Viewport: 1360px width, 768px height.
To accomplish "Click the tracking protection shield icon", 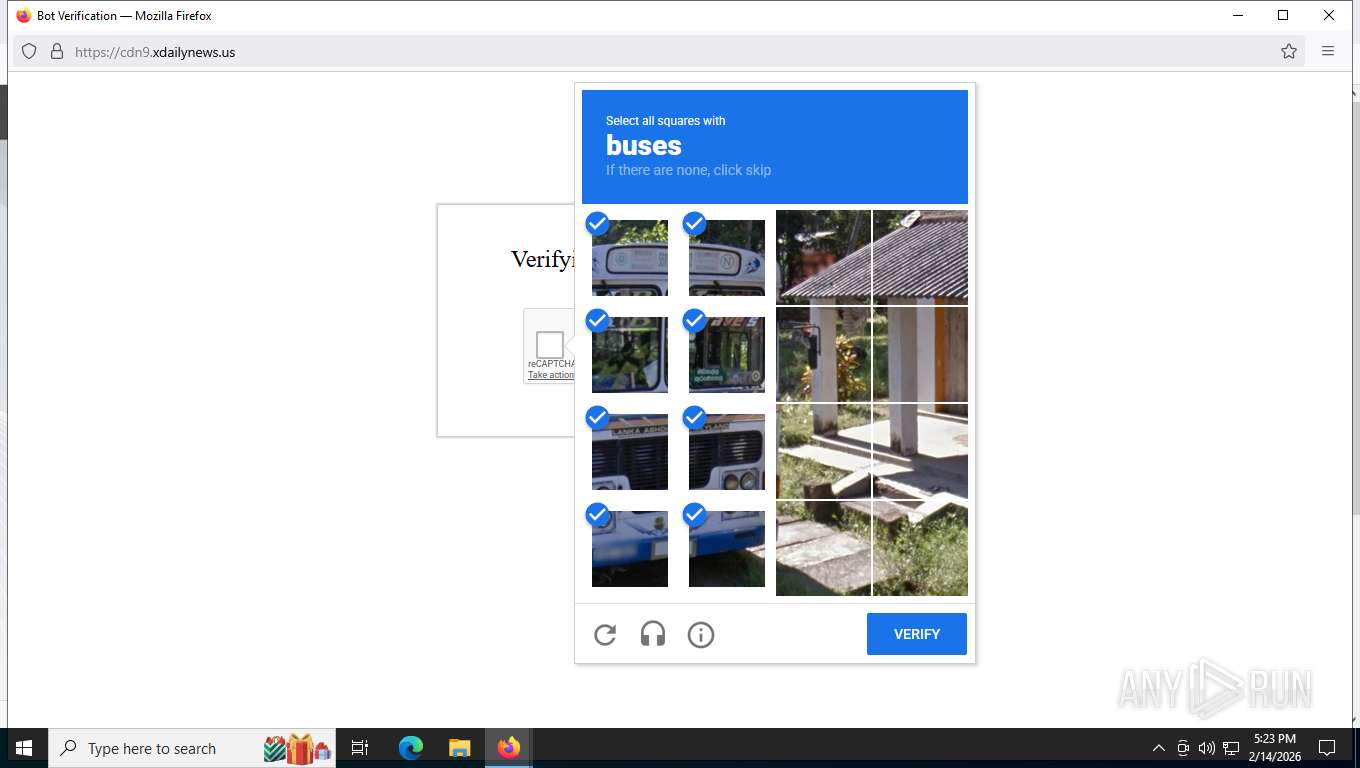I will (x=29, y=51).
